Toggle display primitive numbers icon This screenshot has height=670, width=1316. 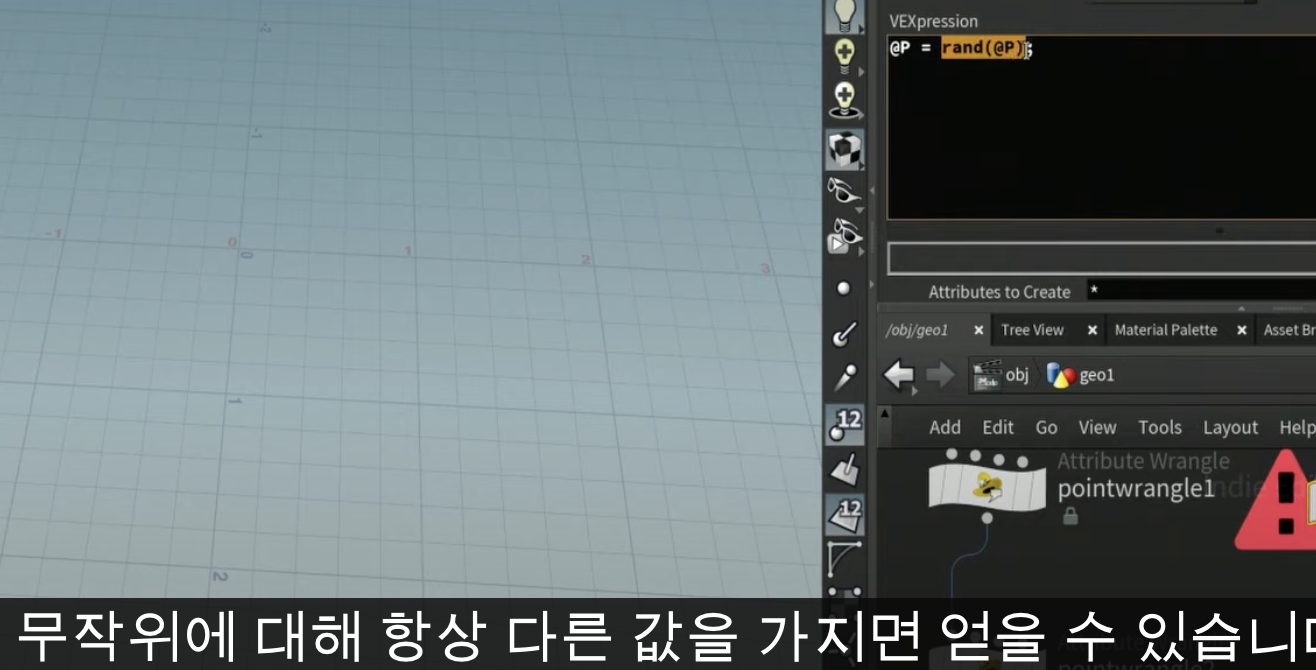coord(845,513)
